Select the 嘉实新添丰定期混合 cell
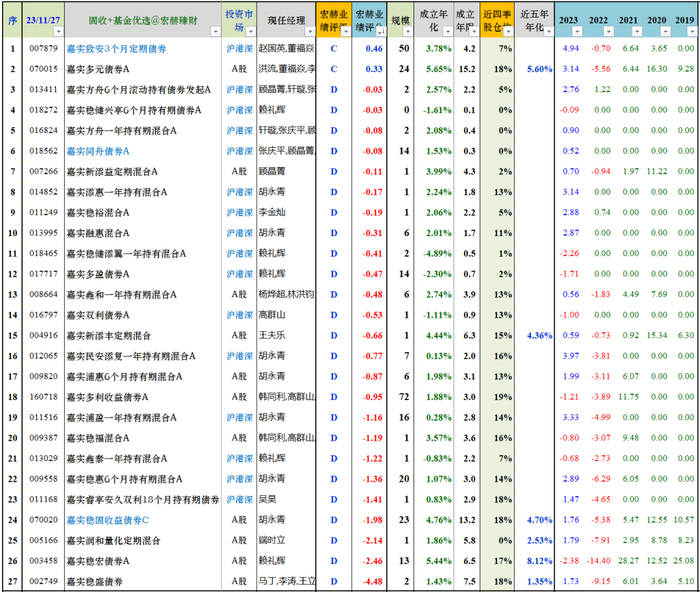This screenshot has width=700, height=592. point(143,336)
